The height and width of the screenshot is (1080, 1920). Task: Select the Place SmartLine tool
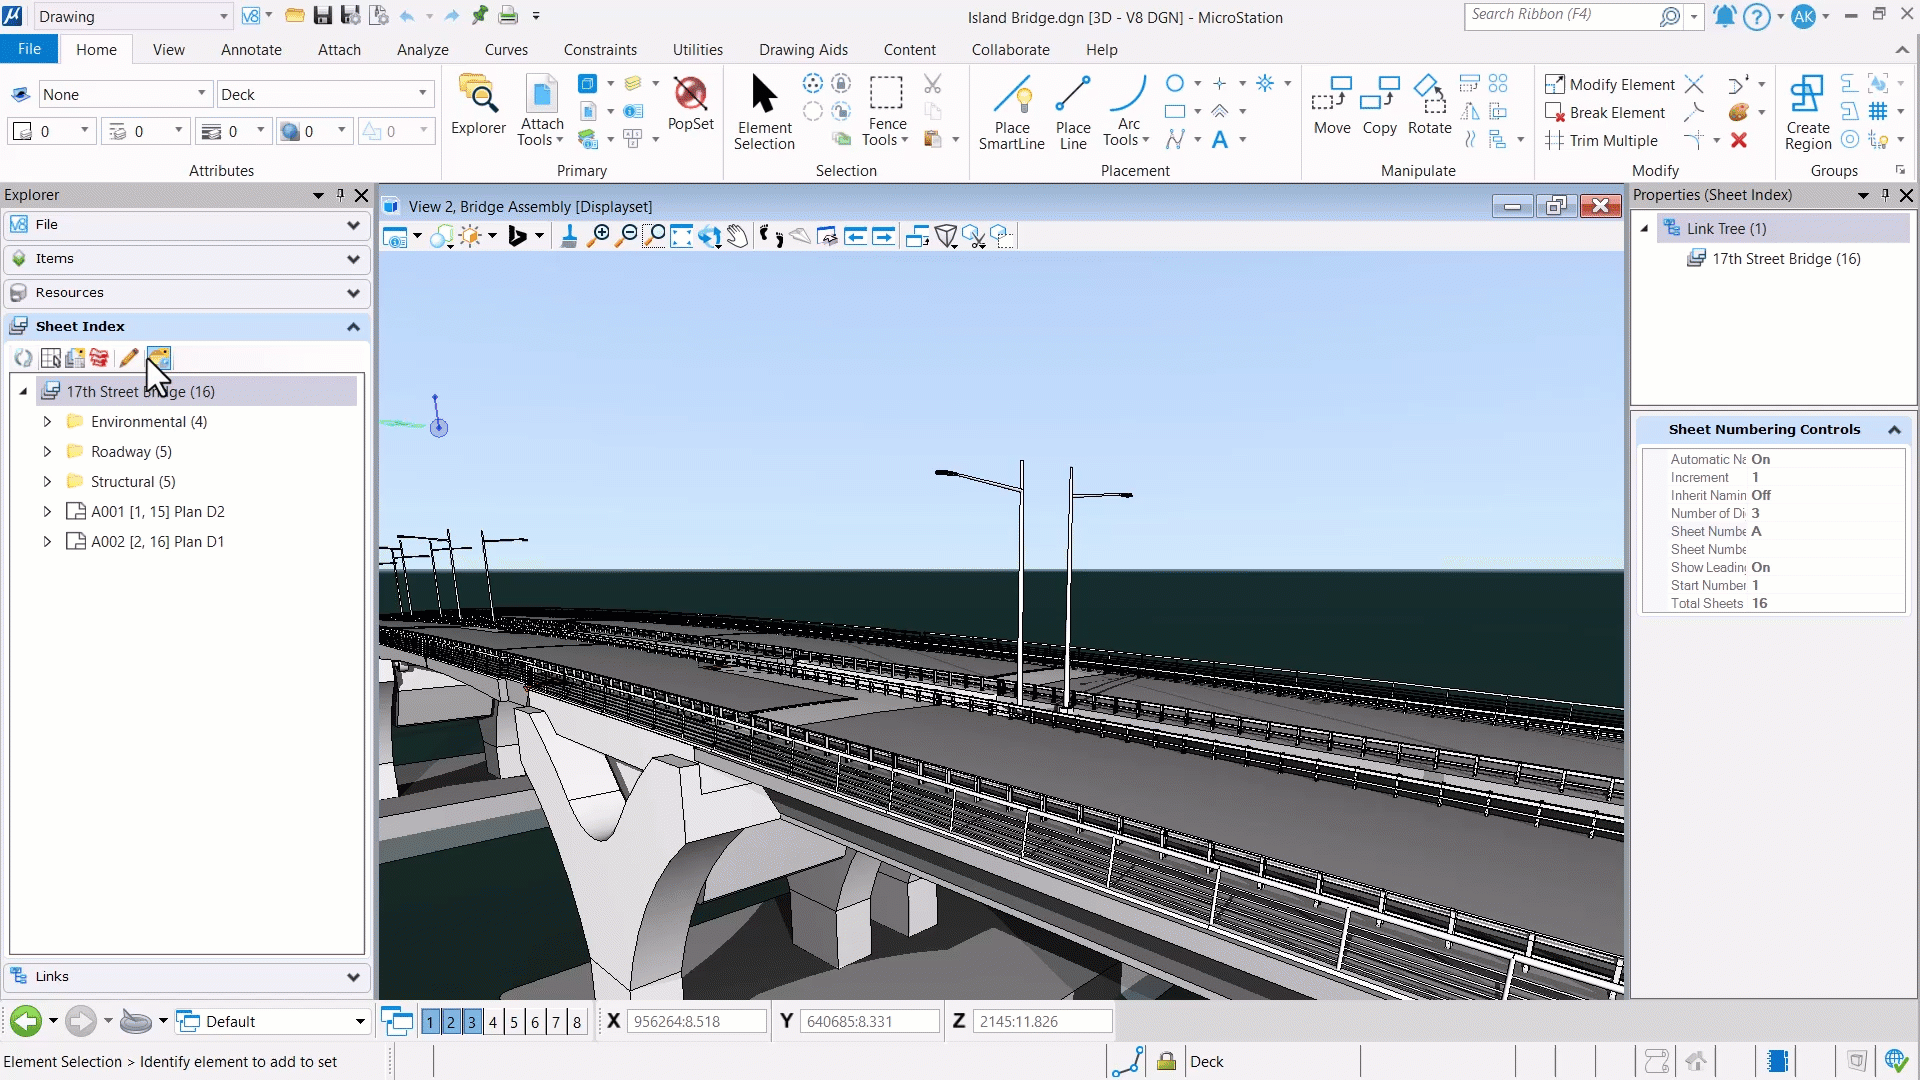tap(1011, 112)
